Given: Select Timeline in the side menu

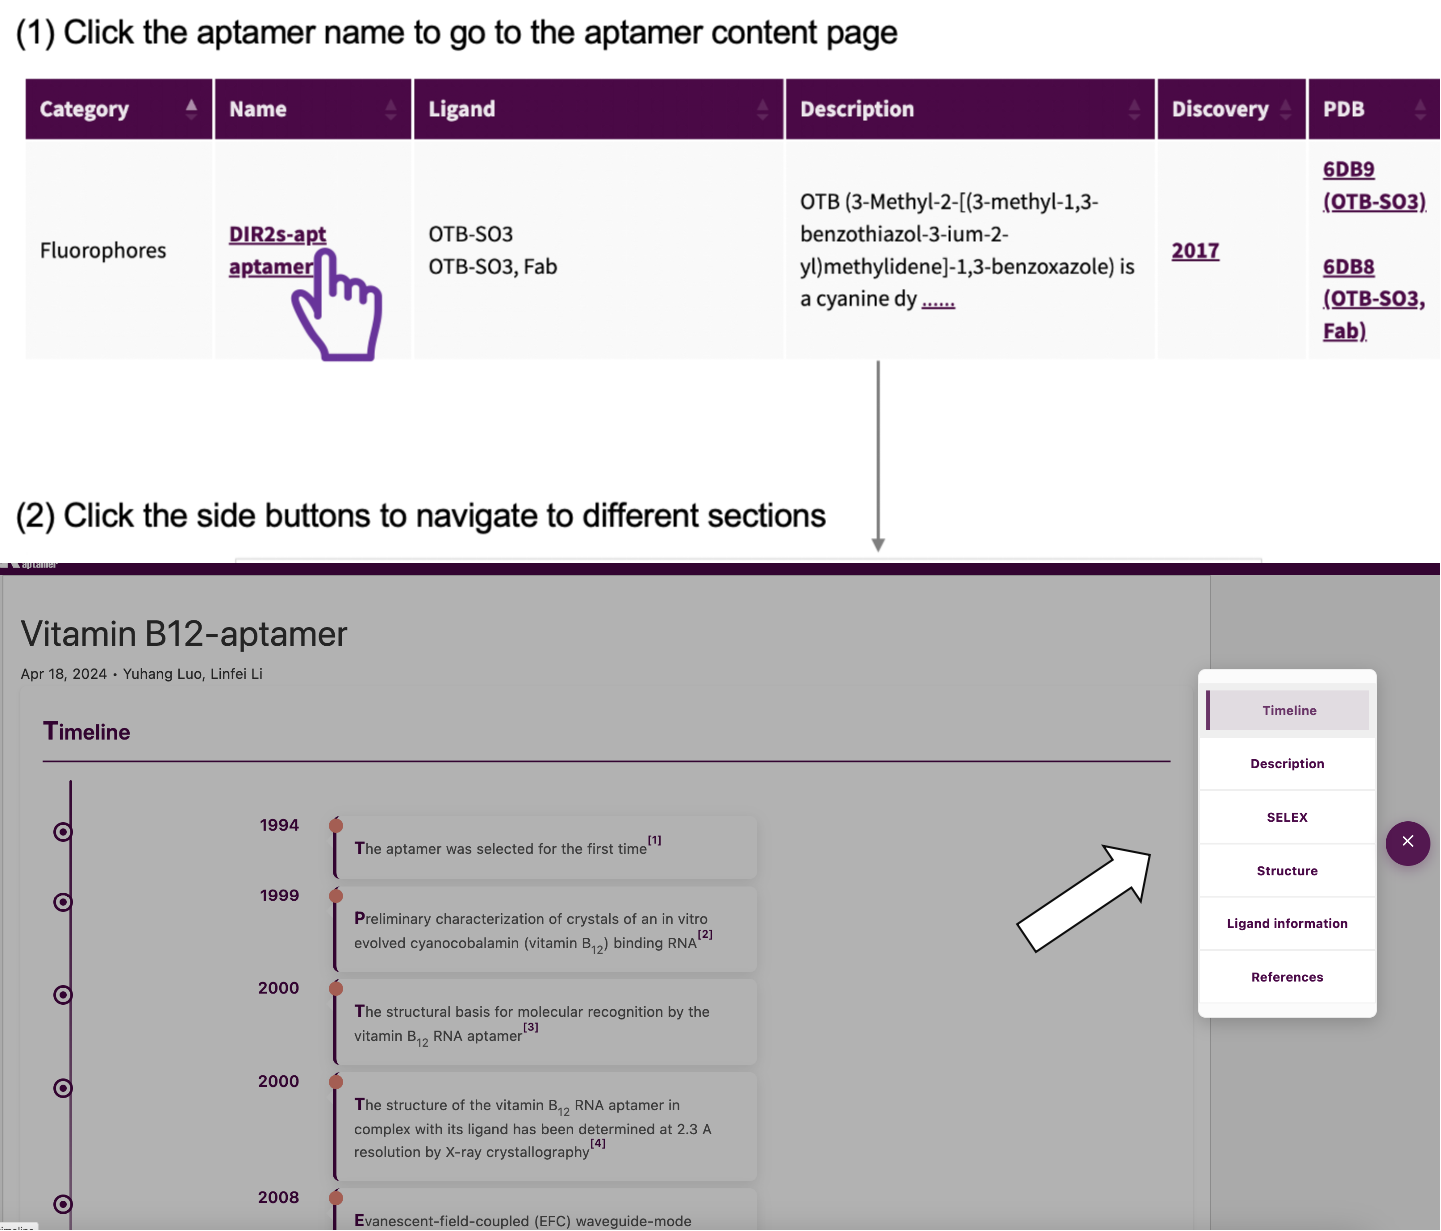Looking at the screenshot, I should coord(1288,710).
